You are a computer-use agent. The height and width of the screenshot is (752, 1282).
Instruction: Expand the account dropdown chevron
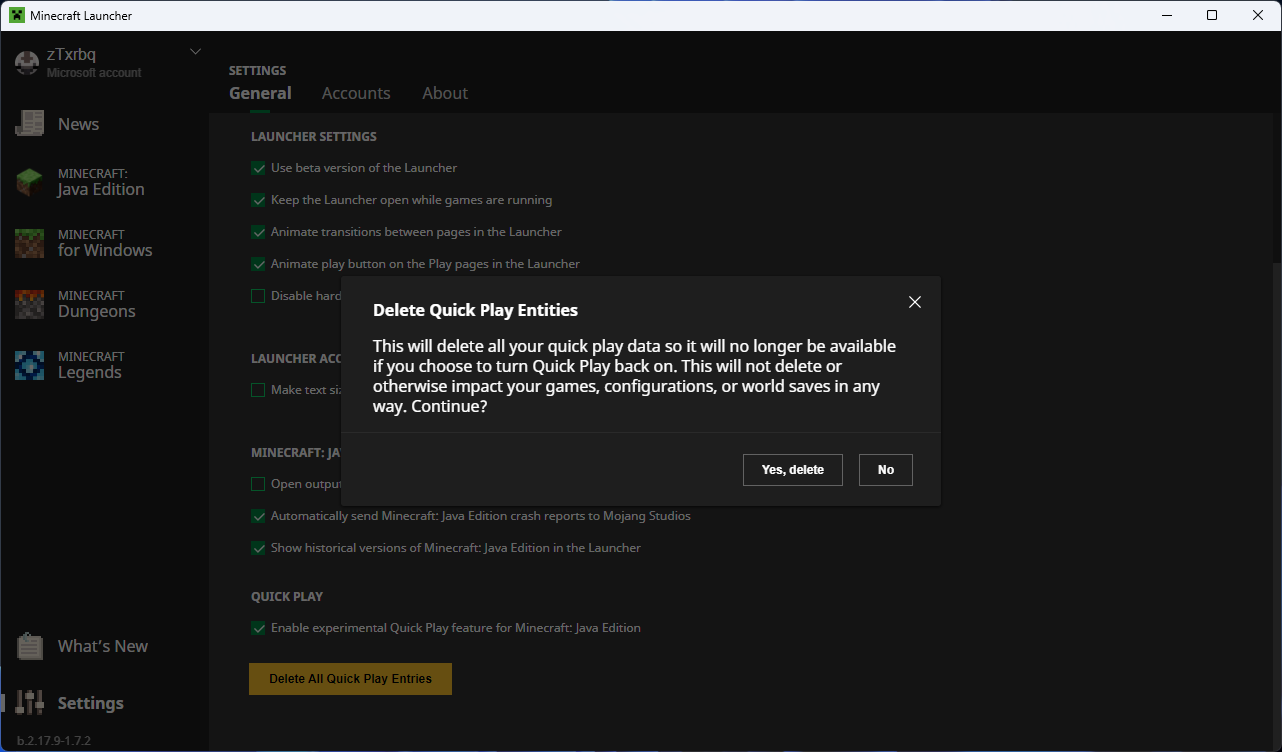click(195, 52)
